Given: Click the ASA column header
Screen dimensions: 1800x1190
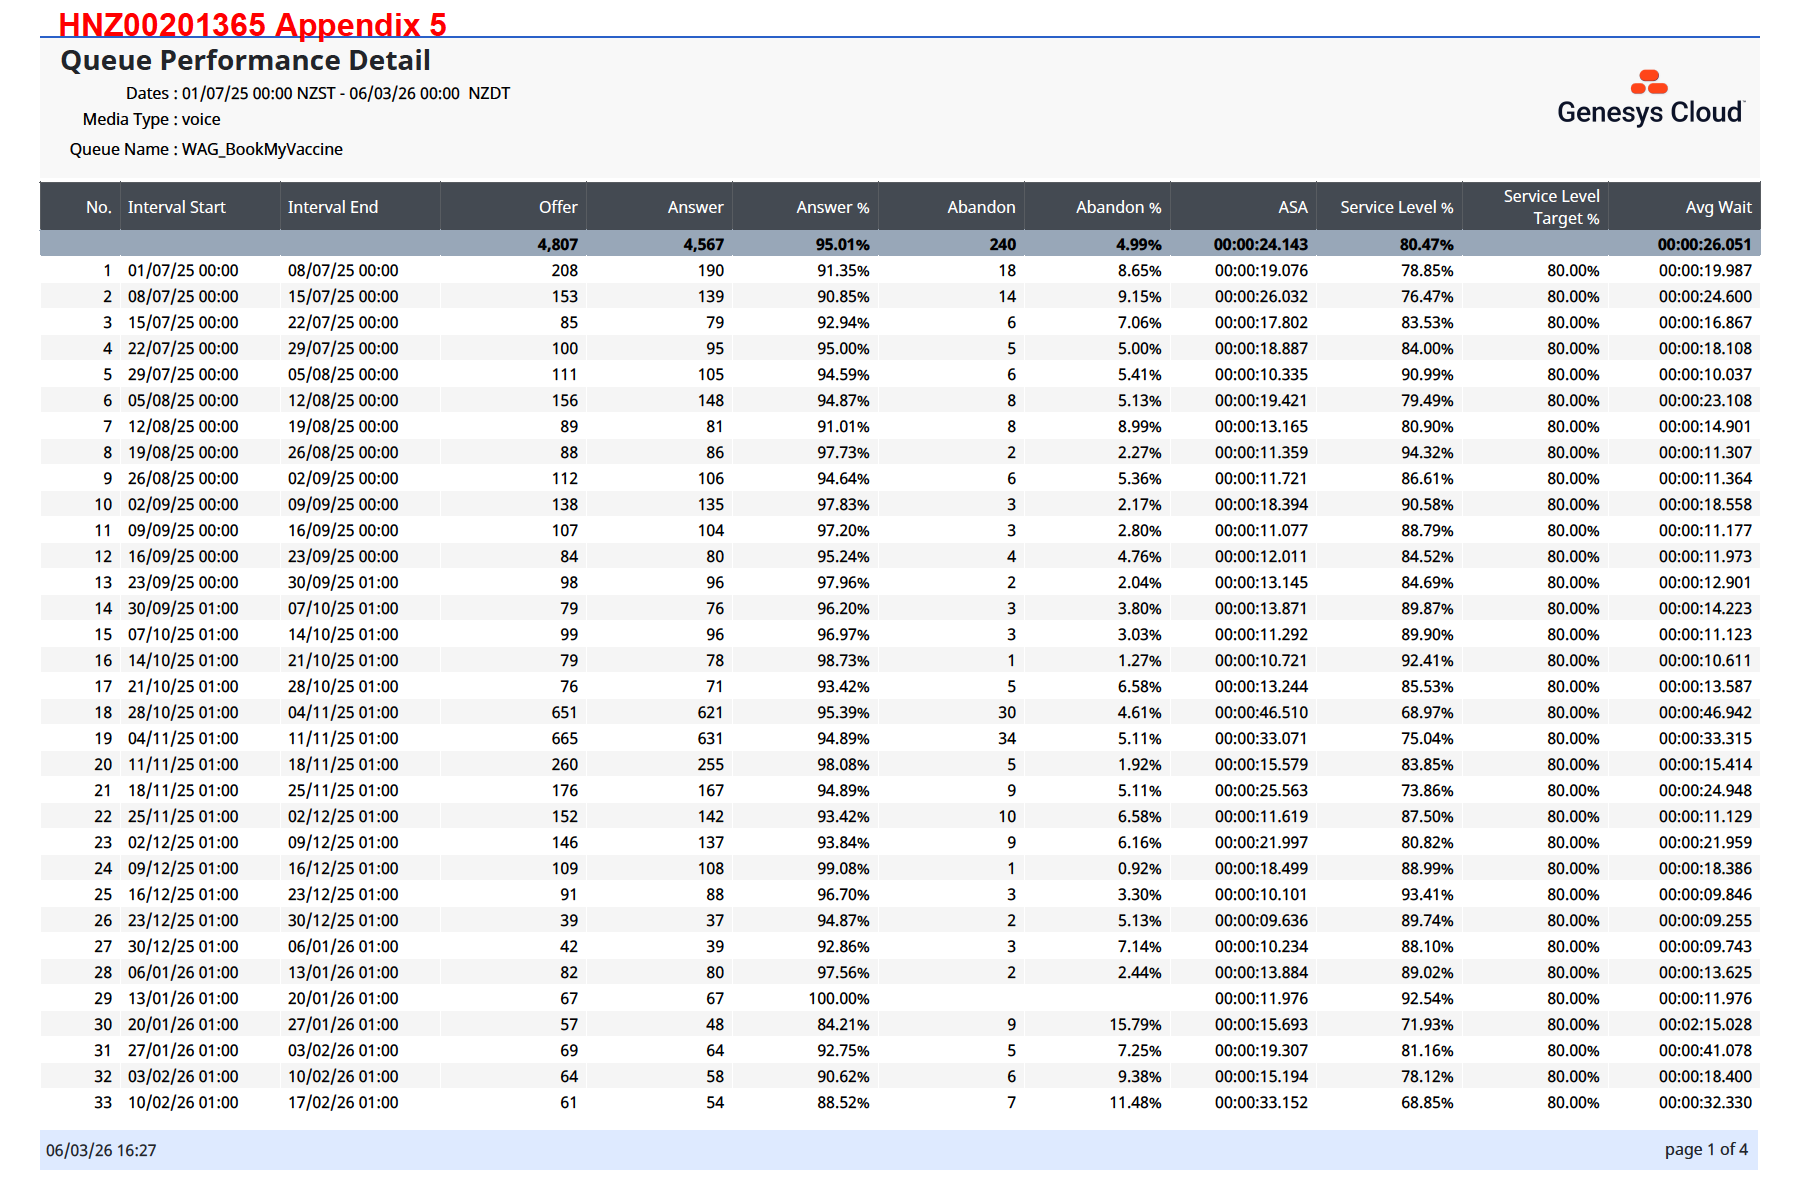Looking at the screenshot, I should 1292,207.
